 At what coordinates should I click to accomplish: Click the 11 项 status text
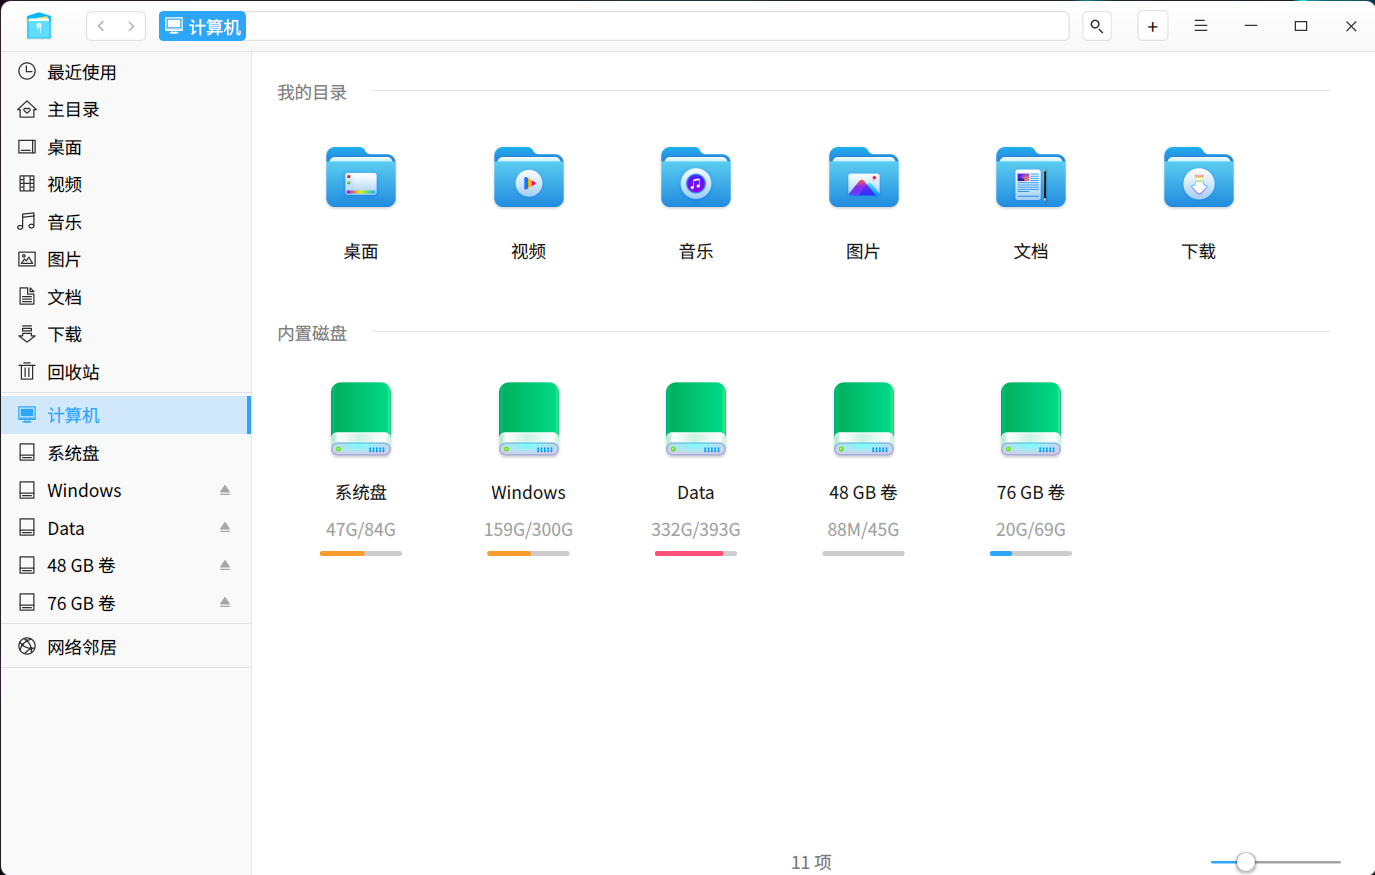pyautogui.click(x=811, y=862)
